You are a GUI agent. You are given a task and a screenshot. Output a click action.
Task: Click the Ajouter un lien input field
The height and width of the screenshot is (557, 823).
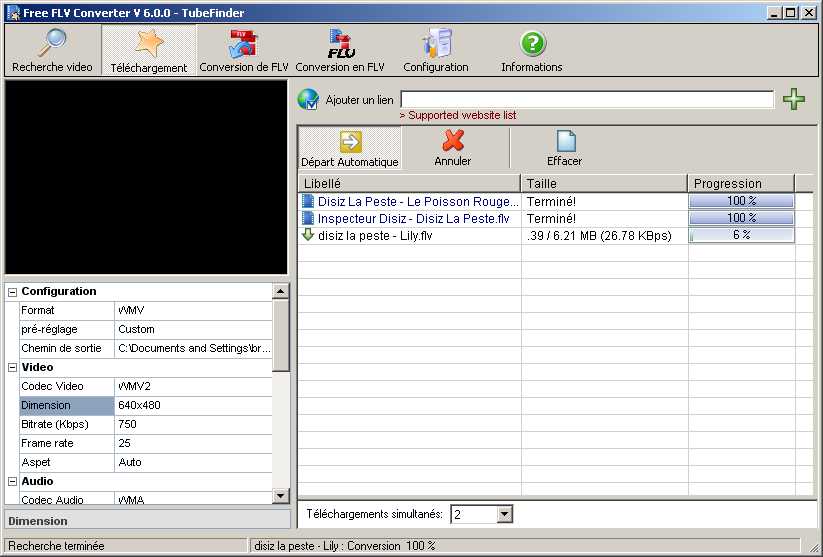[587, 99]
